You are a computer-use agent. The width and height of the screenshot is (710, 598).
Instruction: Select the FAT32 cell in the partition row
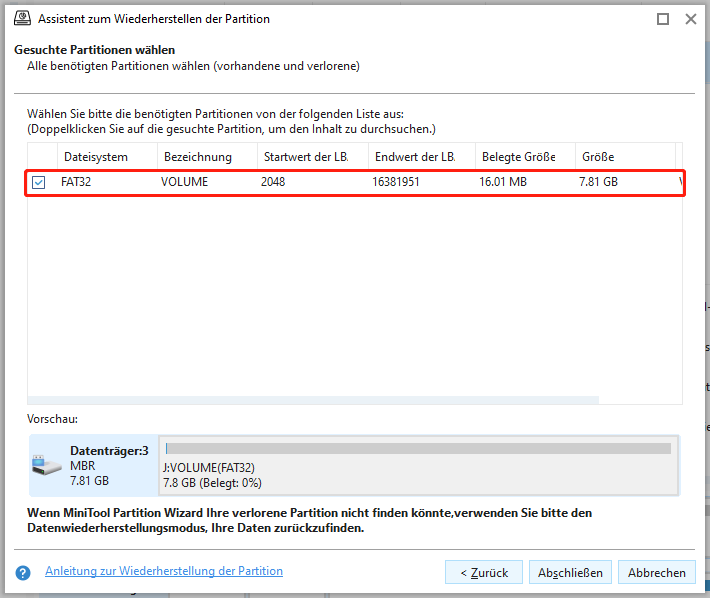tap(76, 182)
